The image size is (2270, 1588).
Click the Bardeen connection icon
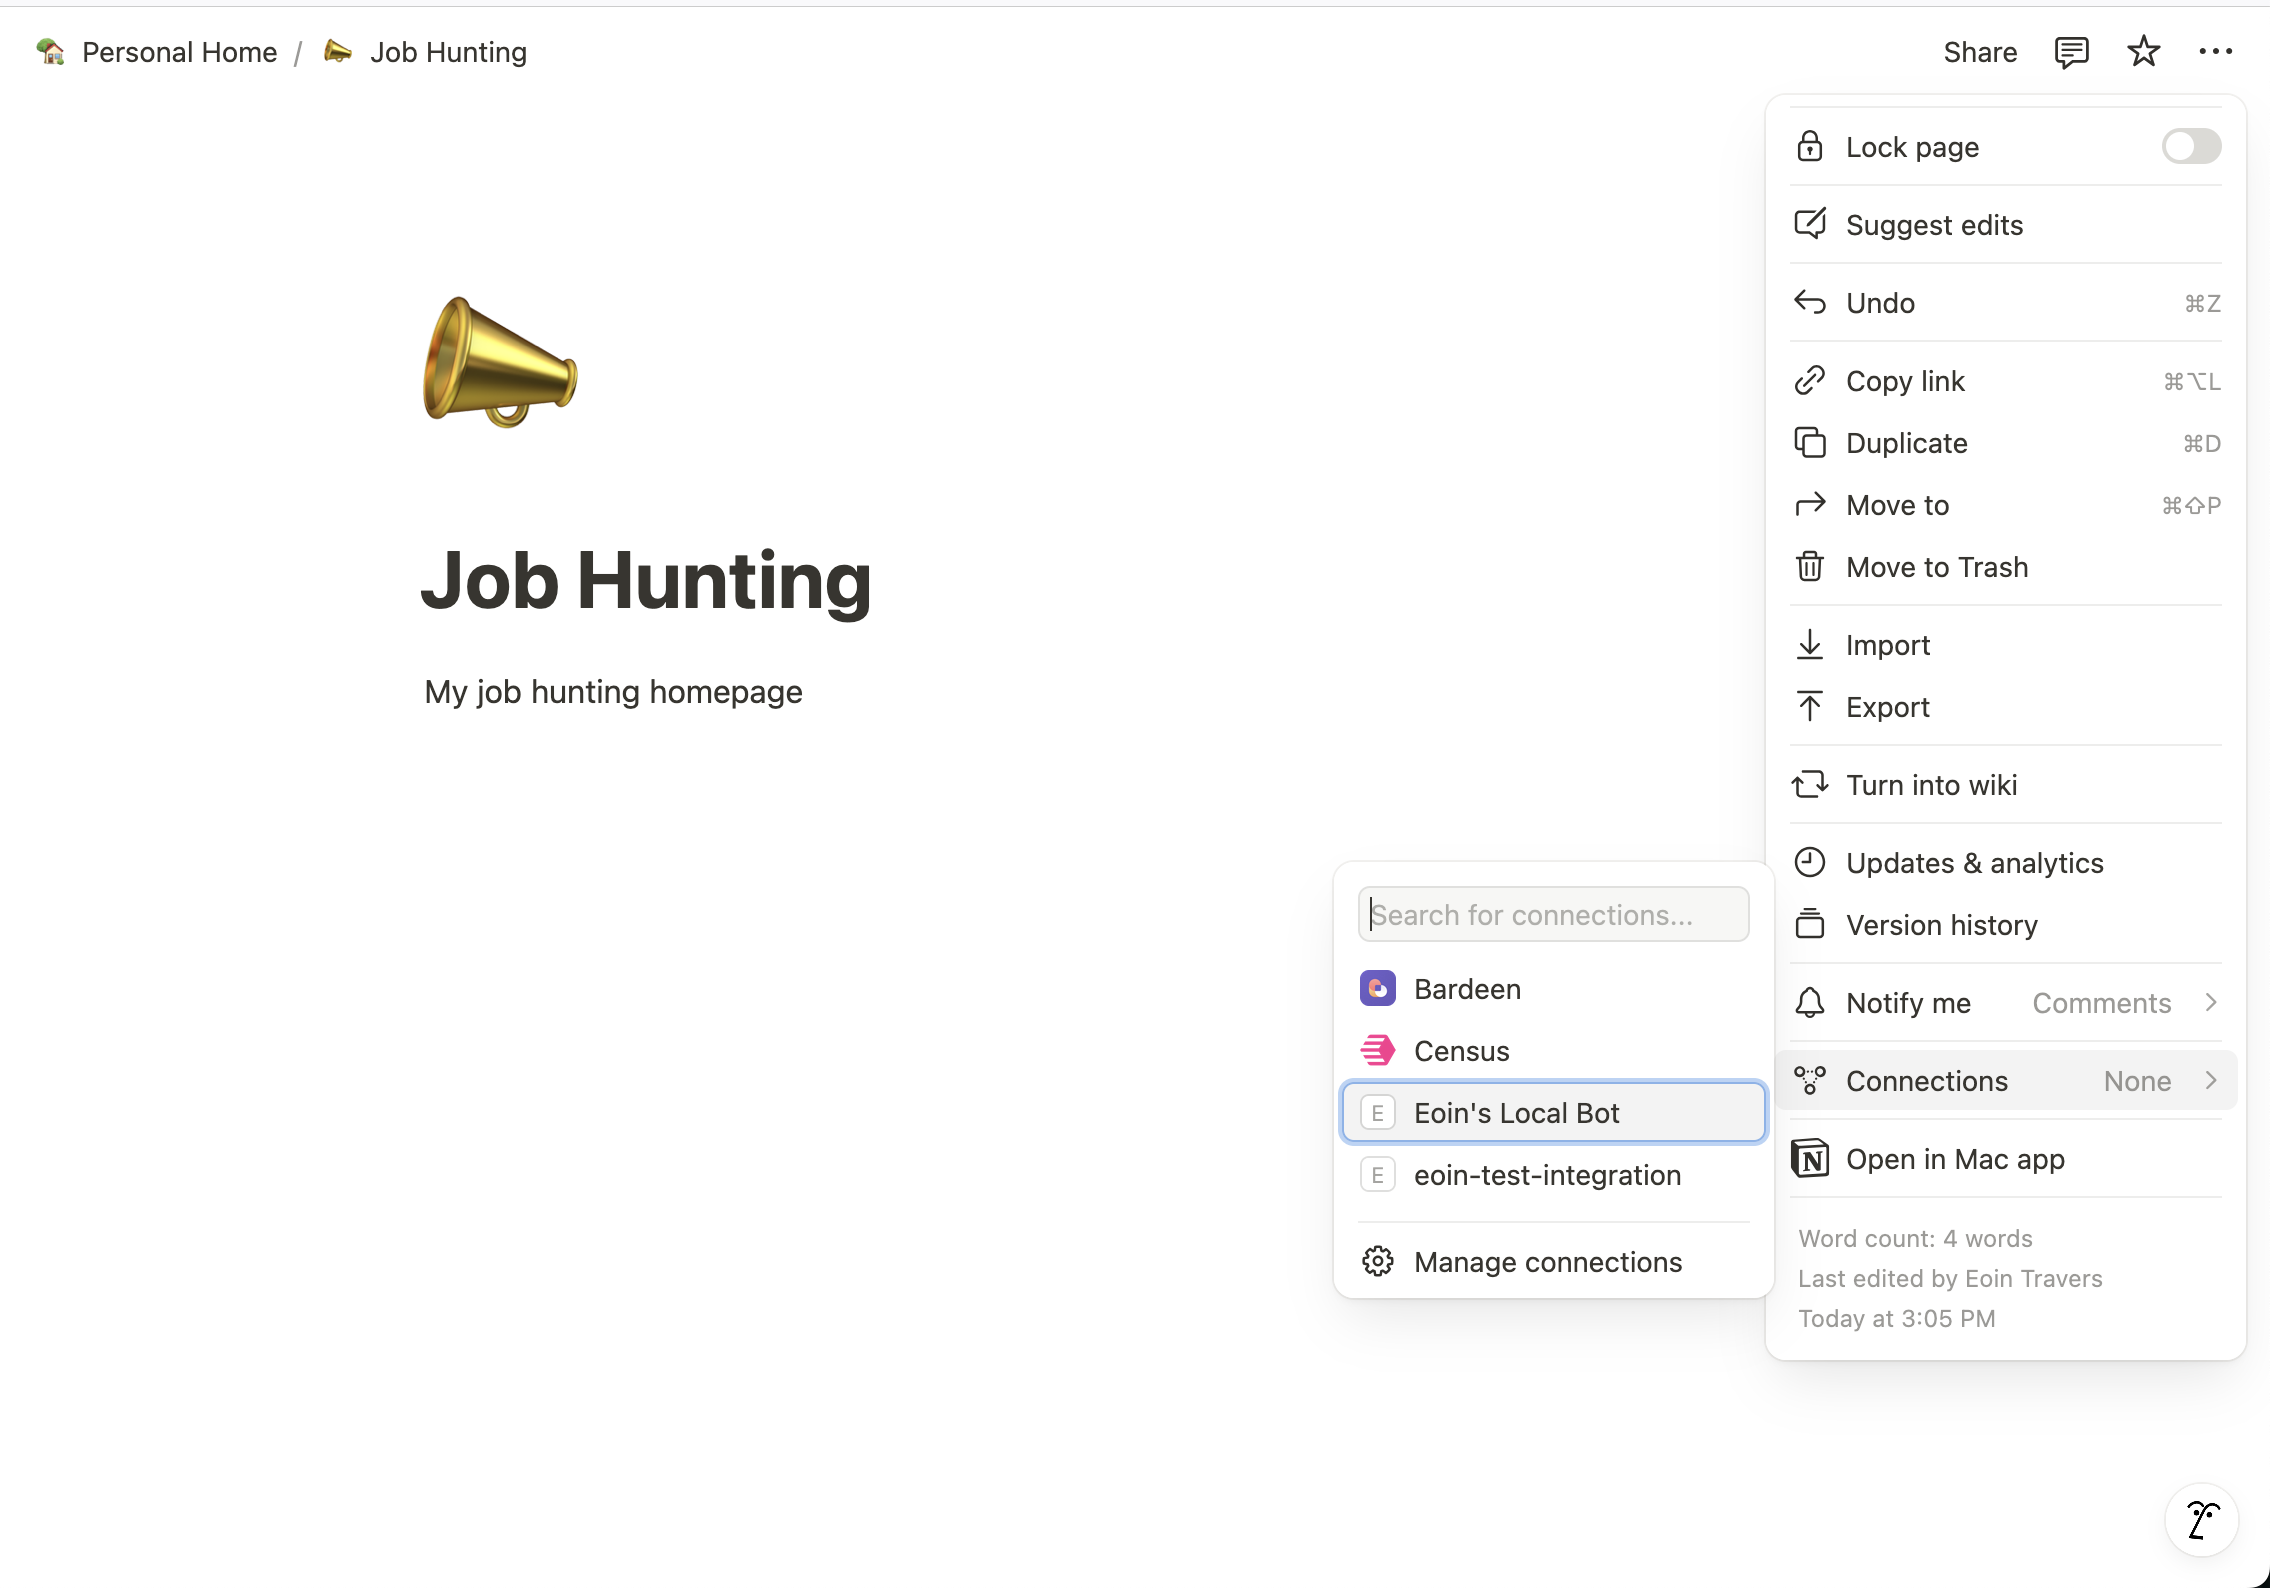pyautogui.click(x=1377, y=988)
